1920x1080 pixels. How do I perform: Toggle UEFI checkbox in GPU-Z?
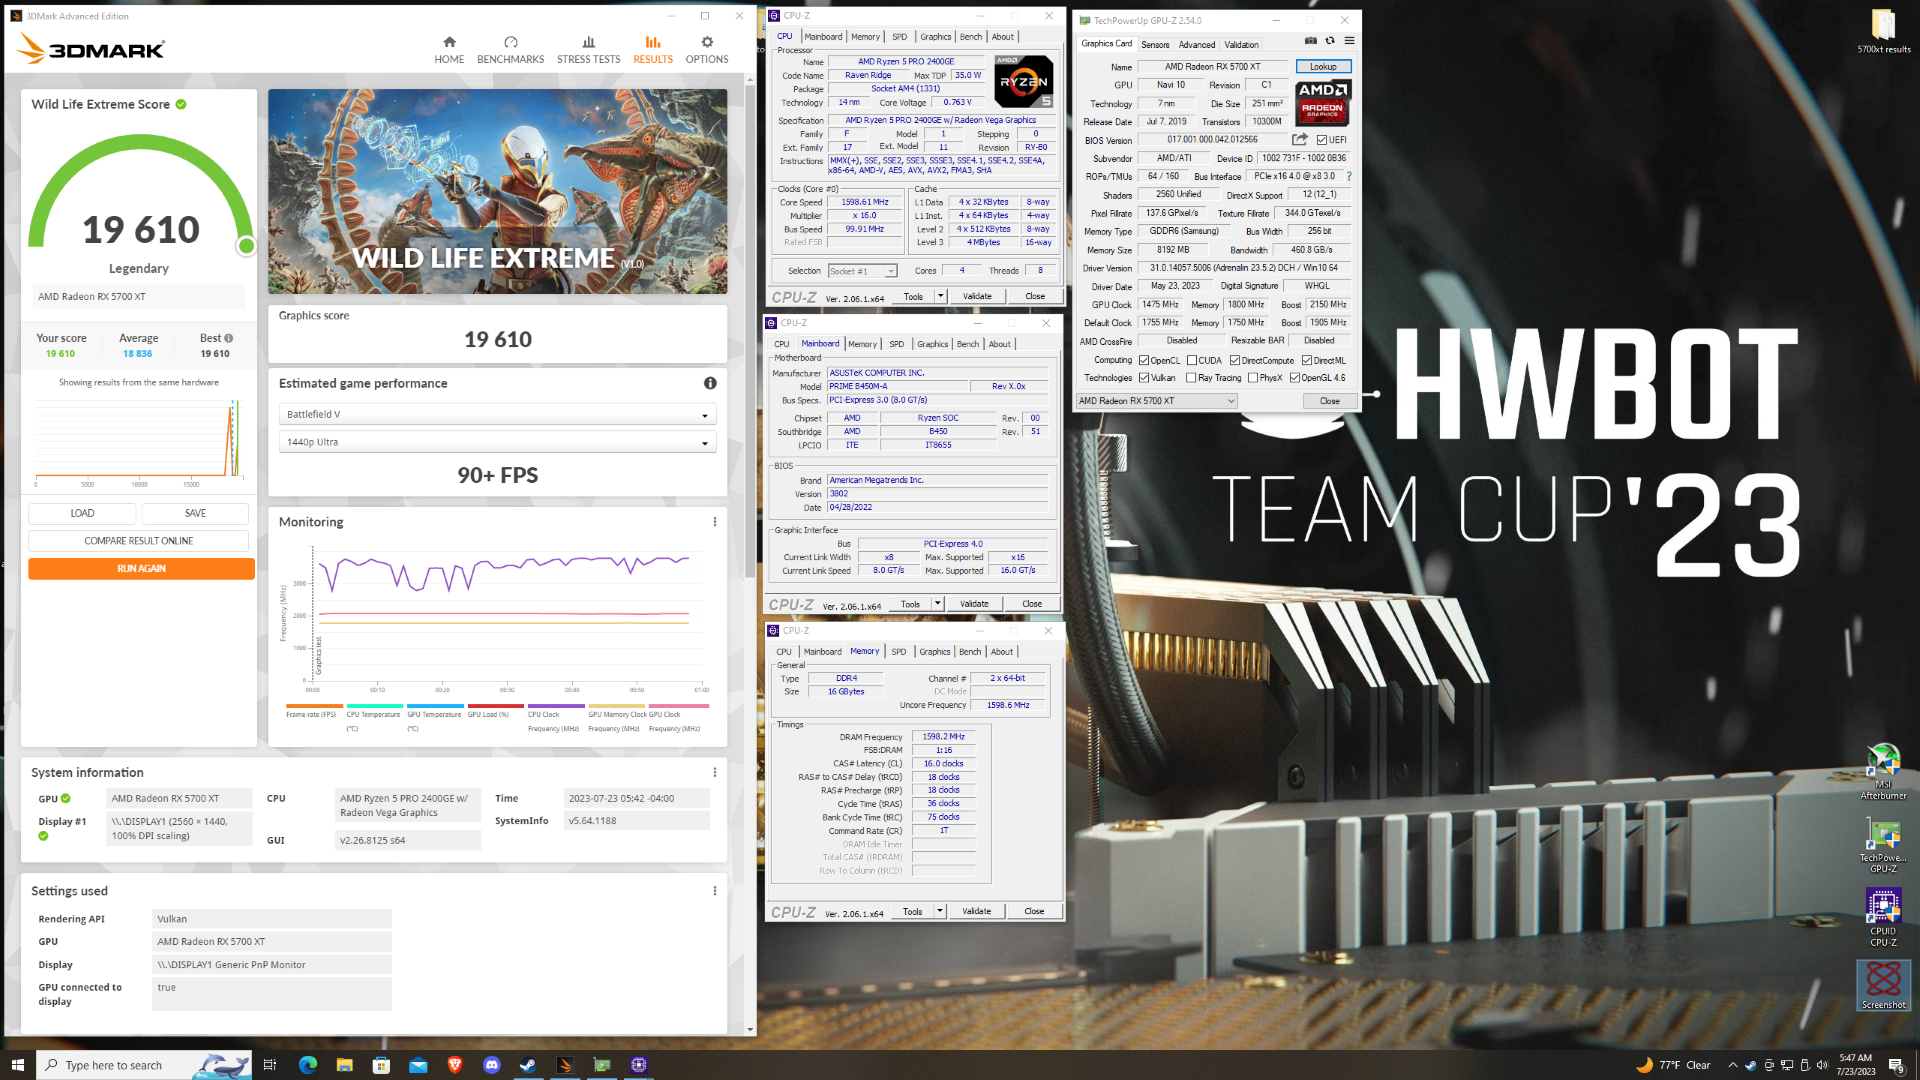pyautogui.click(x=1322, y=140)
